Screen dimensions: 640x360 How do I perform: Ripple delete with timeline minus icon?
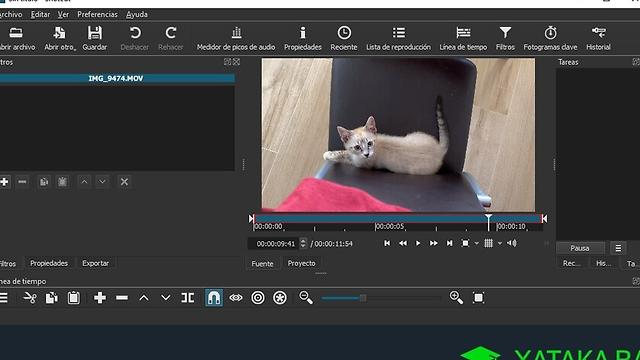[x=122, y=298]
